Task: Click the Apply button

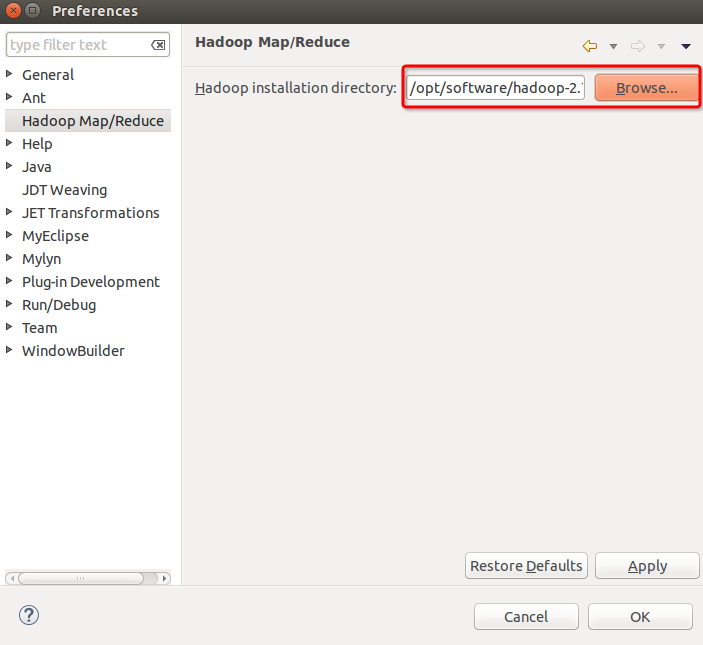Action: [647, 566]
